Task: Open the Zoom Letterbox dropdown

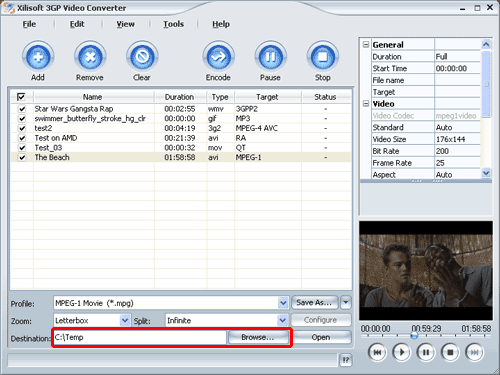Action: (125, 320)
